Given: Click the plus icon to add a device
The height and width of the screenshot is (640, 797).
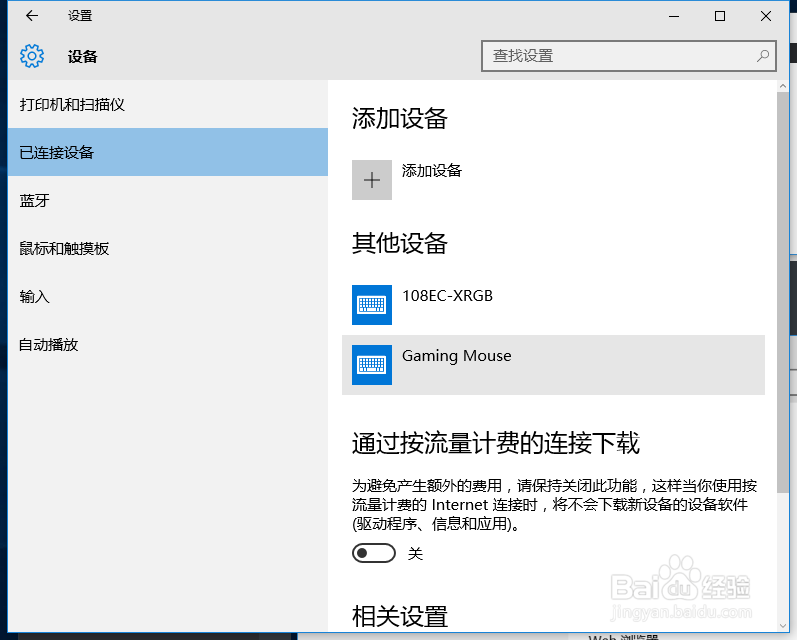Looking at the screenshot, I should (x=372, y=180).
